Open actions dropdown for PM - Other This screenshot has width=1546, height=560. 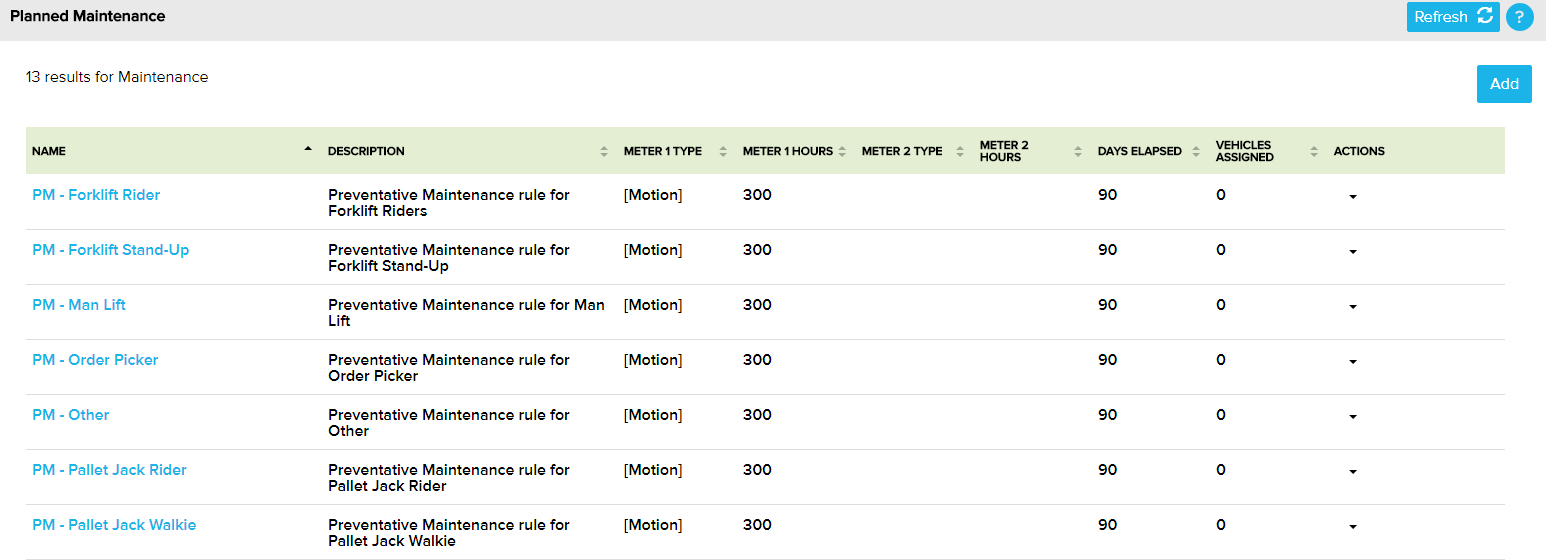point(1352,417)
